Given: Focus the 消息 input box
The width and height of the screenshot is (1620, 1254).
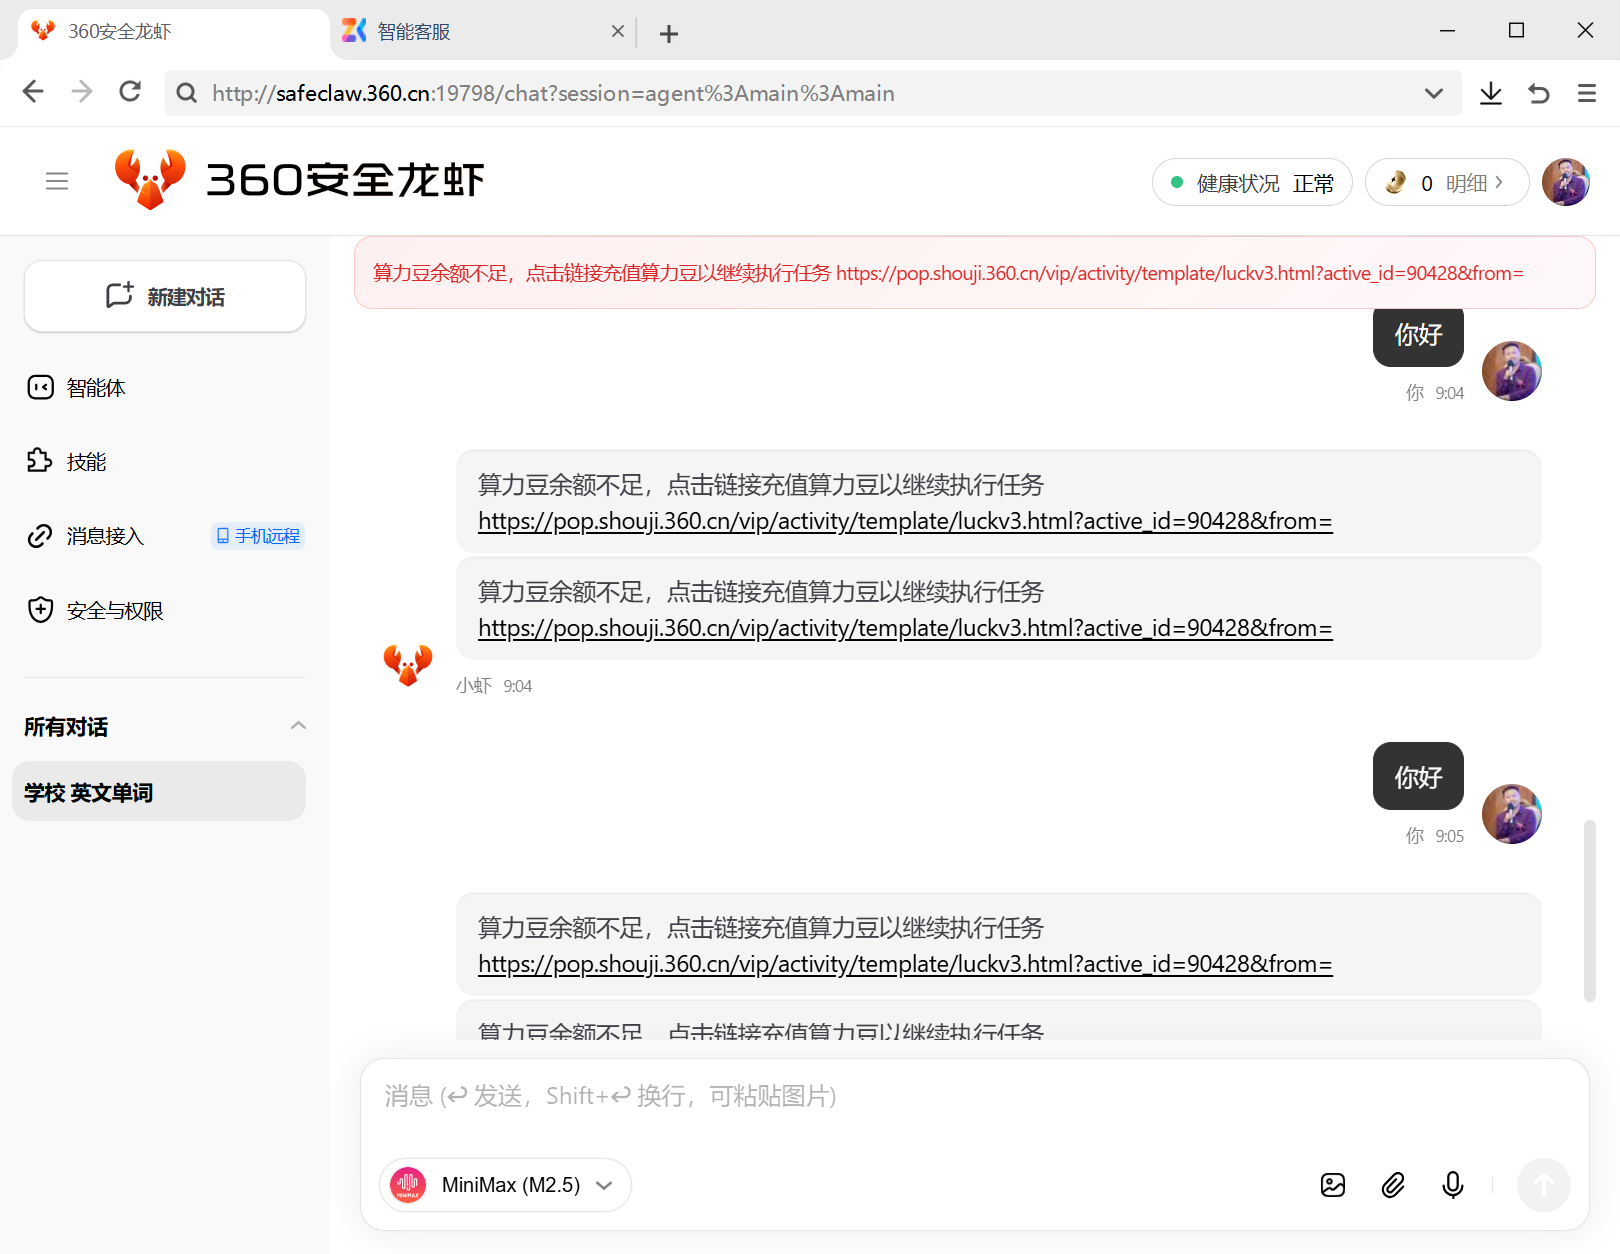Looking at the screenshot, I should (x=974, y=1097).
